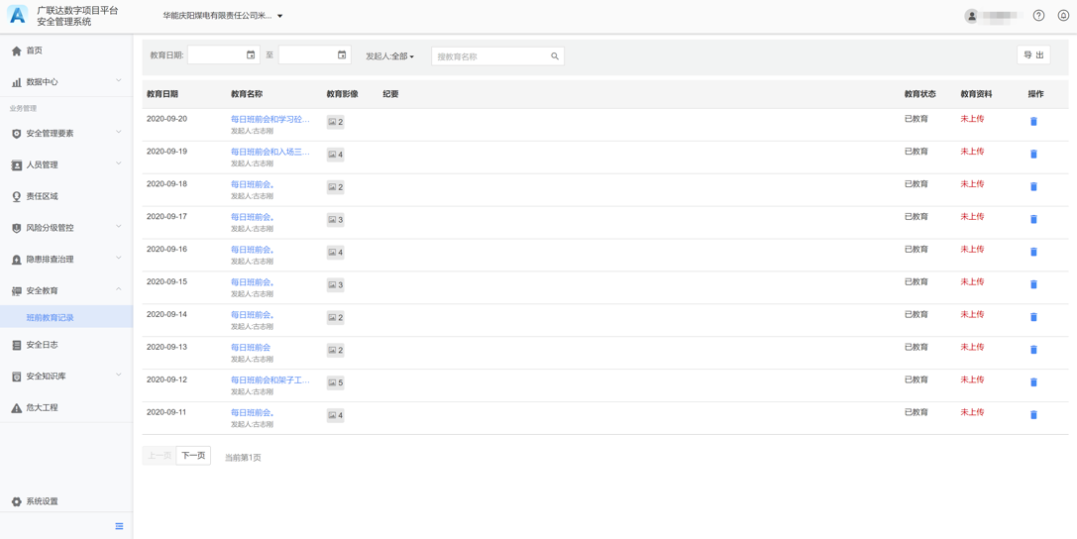The image size is (1077, 539).
Task: Delete the 2020-09-17 education record
Action: (x=1034, y=219)
